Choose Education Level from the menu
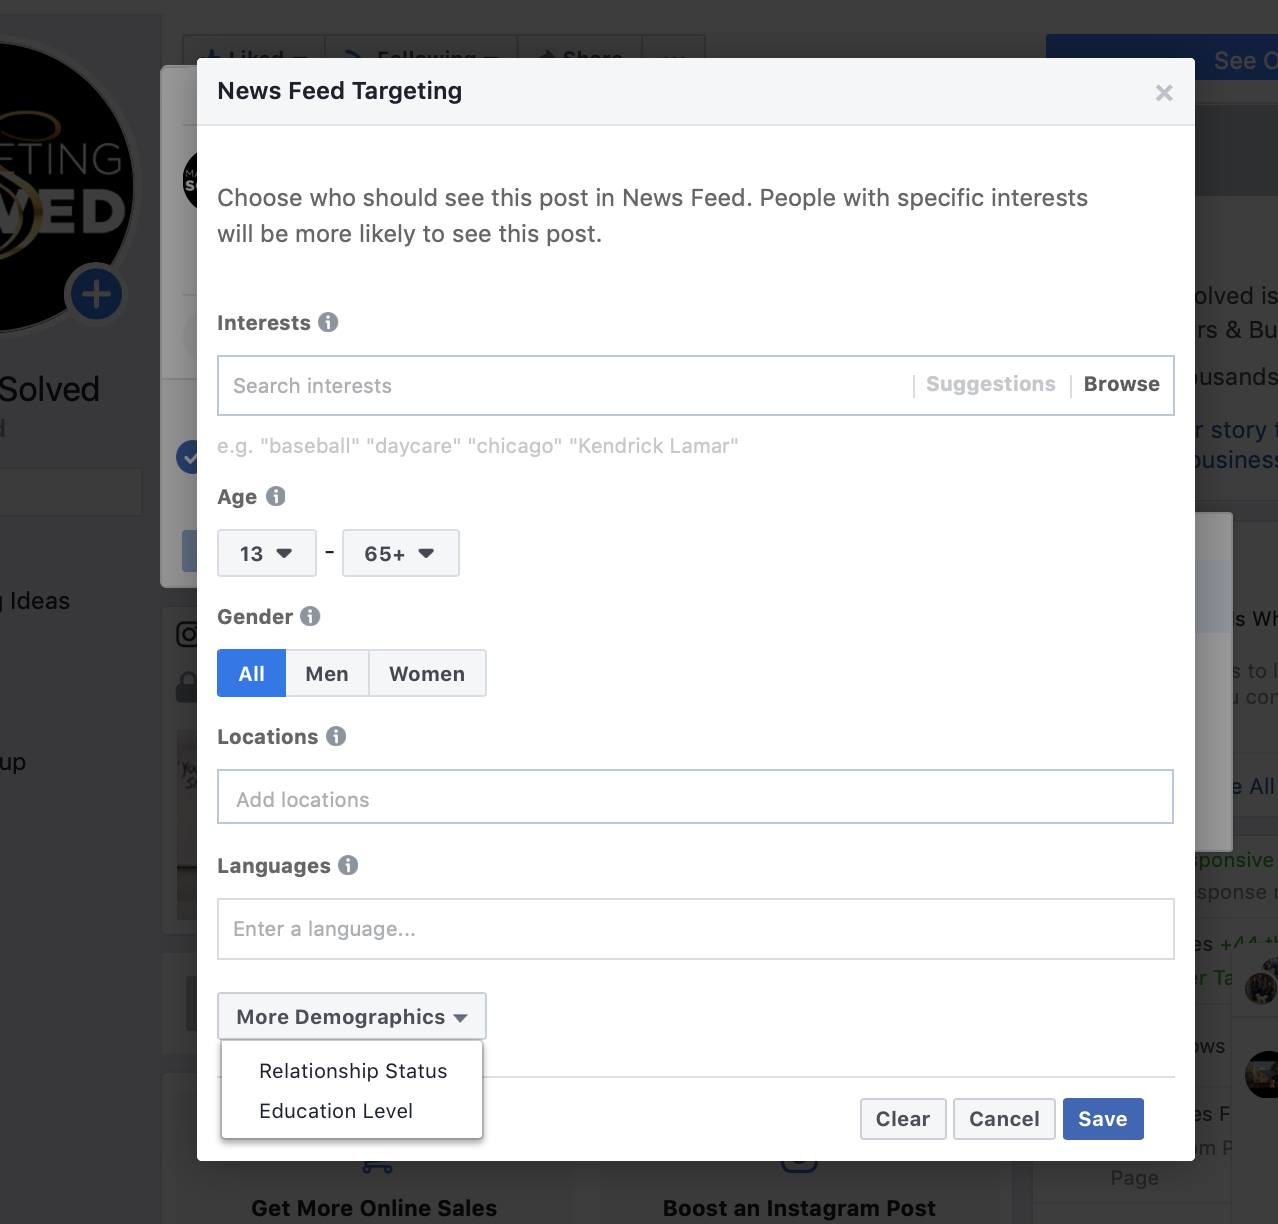 (x=336, y=1111)
